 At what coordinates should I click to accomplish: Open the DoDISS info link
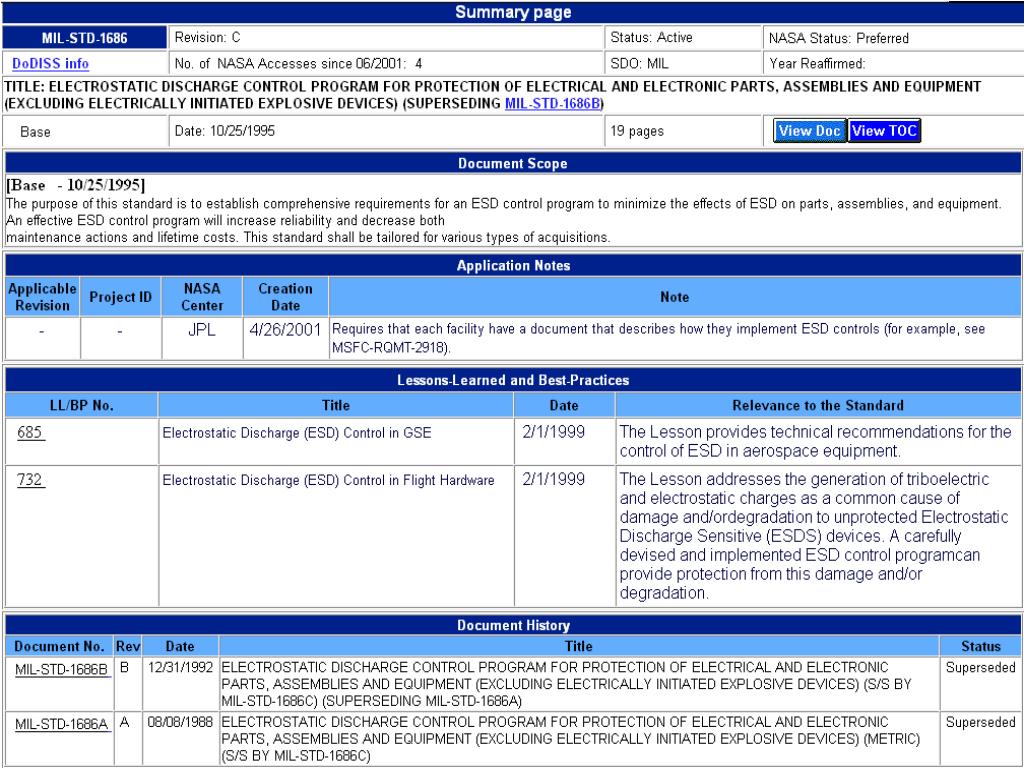(x=50, y=63)
